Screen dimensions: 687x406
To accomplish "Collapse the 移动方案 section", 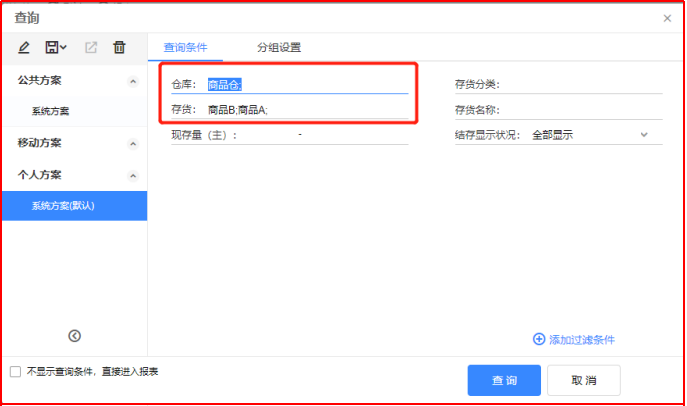I will 133,144.
